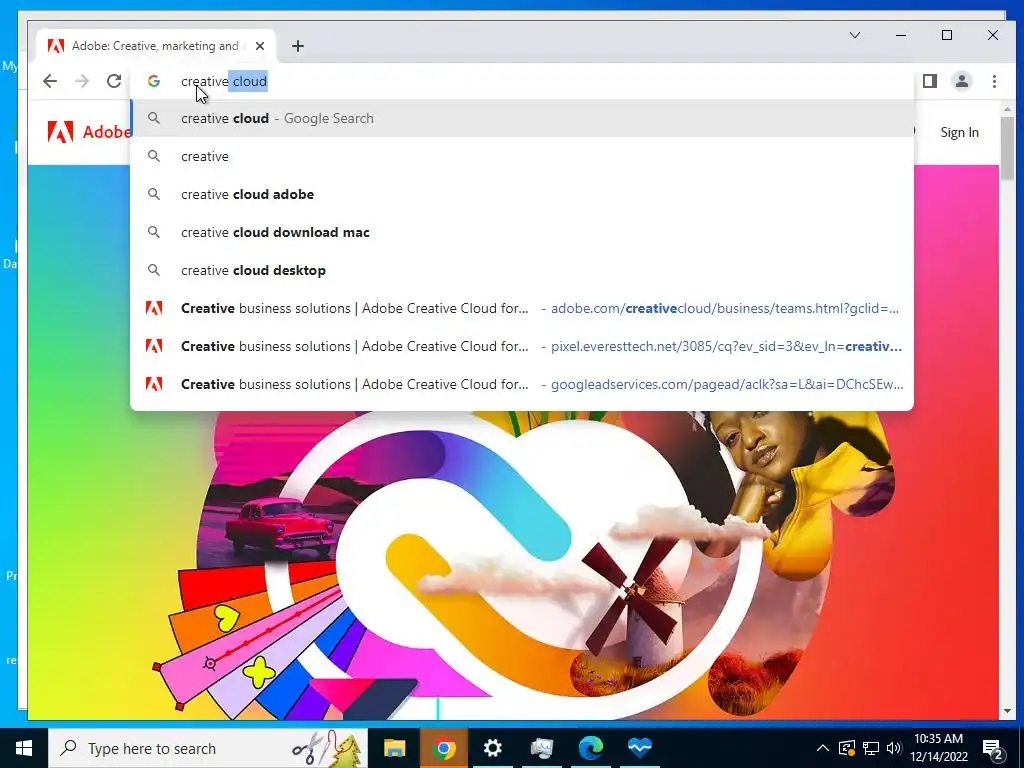Click the Adobe favicon of the everesttech suggestion
Viewport: 1024px width, 768px height.
(x=154, y=345)
